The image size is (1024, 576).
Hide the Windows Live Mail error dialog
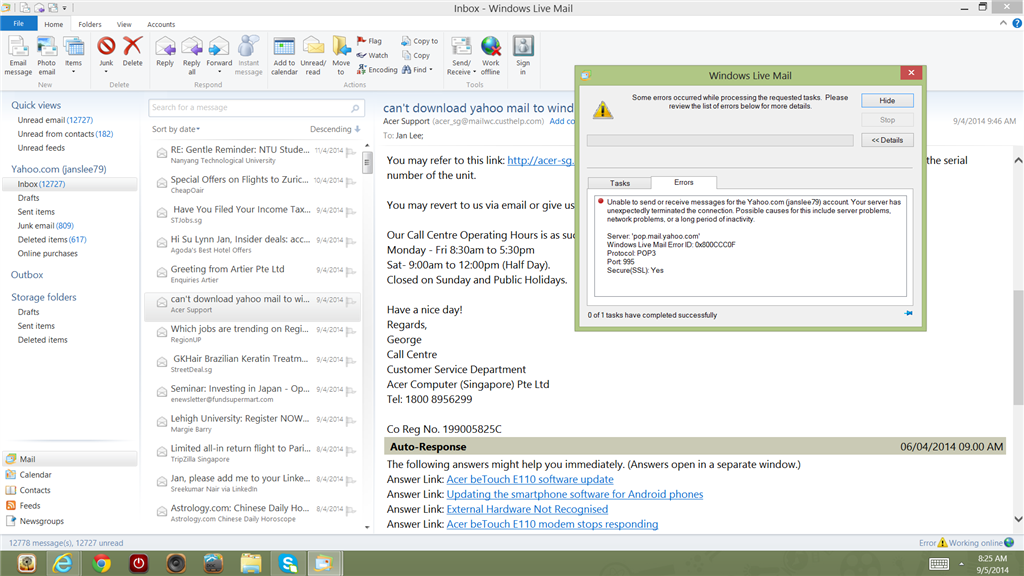point(887,101)
